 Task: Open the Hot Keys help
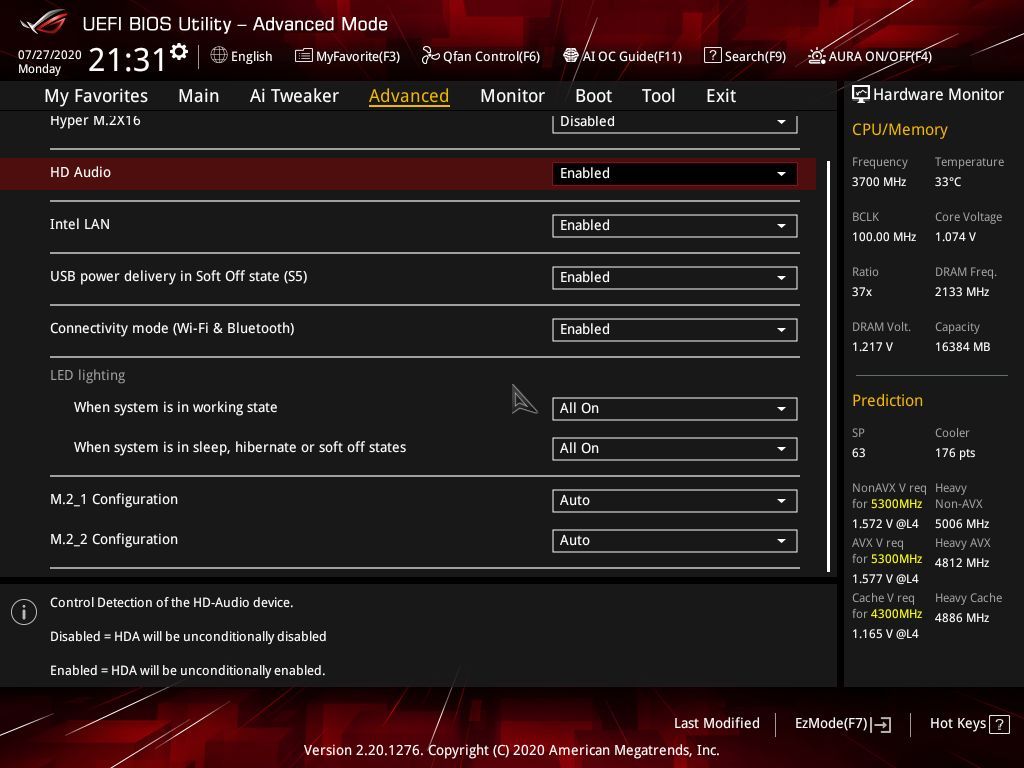tap(969, 724)
